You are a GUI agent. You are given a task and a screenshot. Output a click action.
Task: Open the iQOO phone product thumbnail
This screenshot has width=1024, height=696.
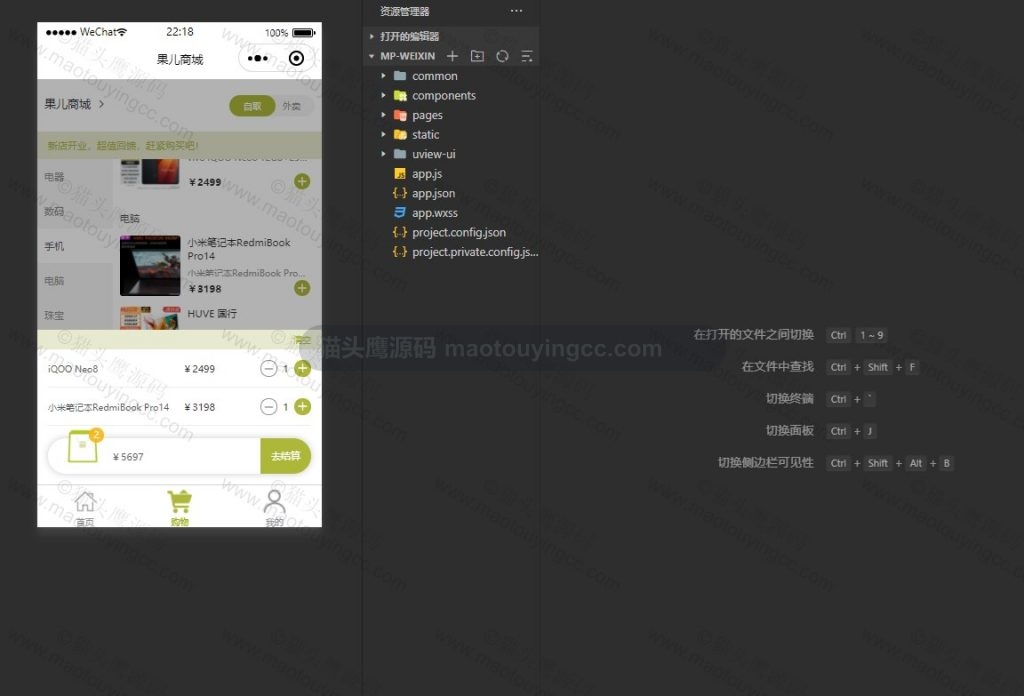point(150,173)
